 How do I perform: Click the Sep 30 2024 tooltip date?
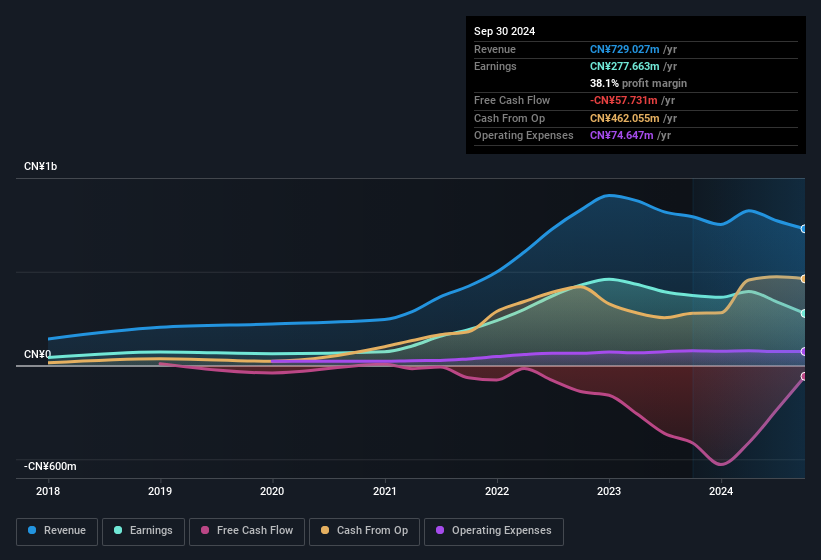pos(504,31)
